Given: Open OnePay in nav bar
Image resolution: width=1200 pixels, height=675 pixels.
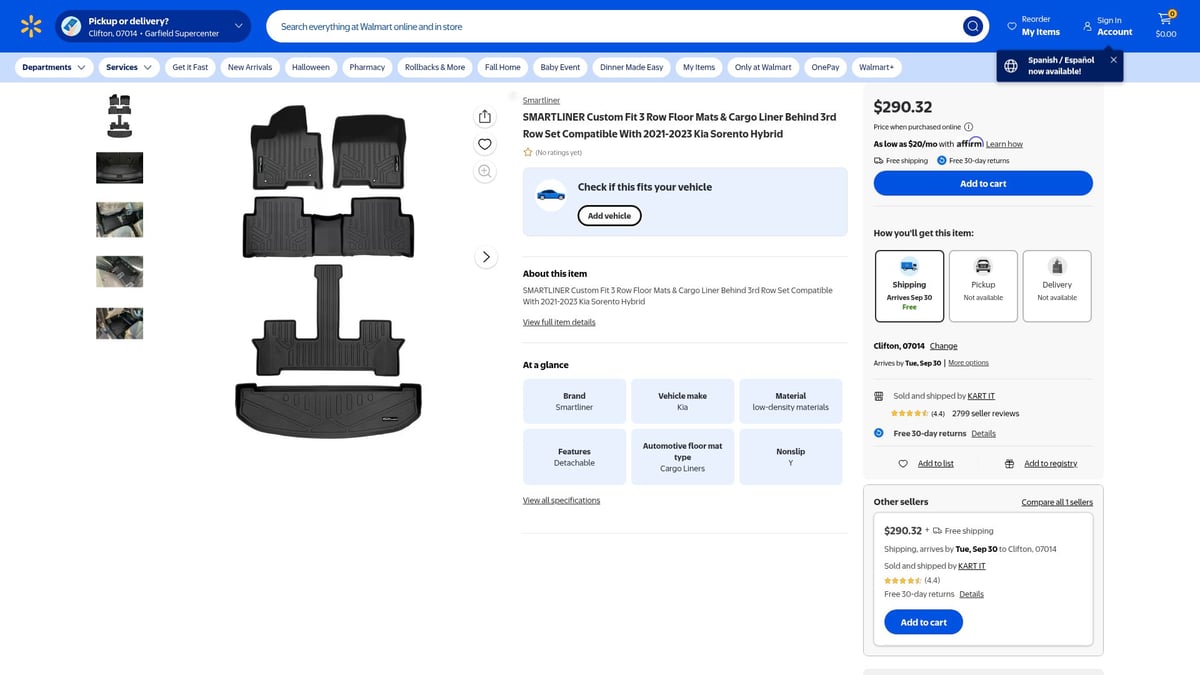Looking at the screenshot, I should (825, 67).
